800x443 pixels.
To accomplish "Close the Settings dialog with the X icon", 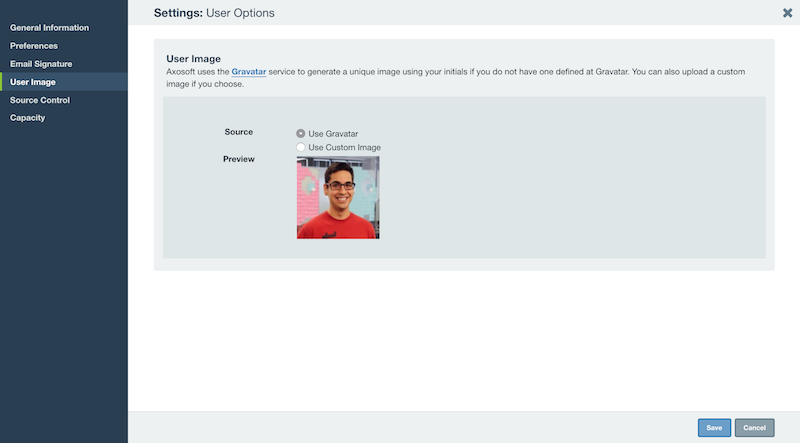I will [787, 13].
